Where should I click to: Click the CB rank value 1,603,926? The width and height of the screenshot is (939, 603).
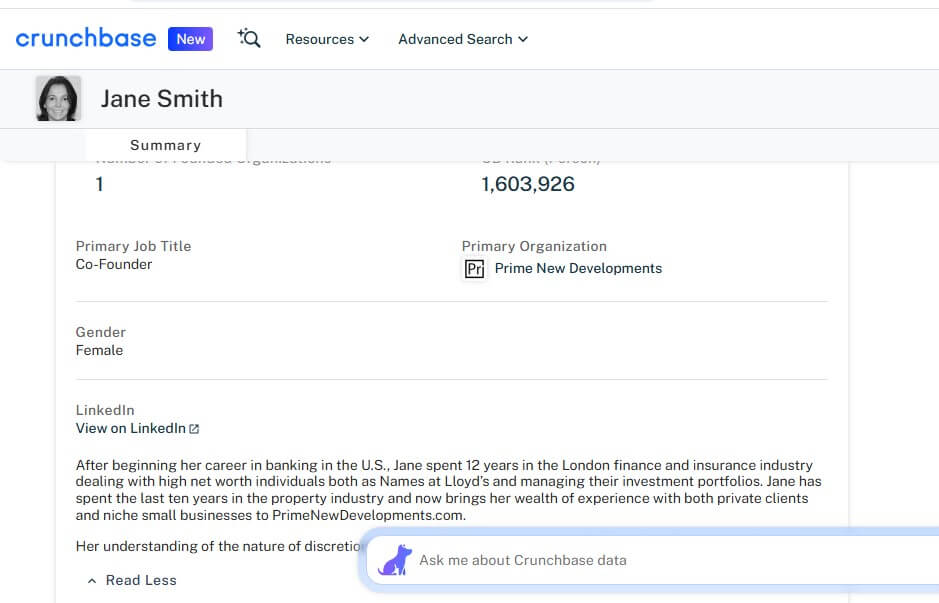(528, 184)
